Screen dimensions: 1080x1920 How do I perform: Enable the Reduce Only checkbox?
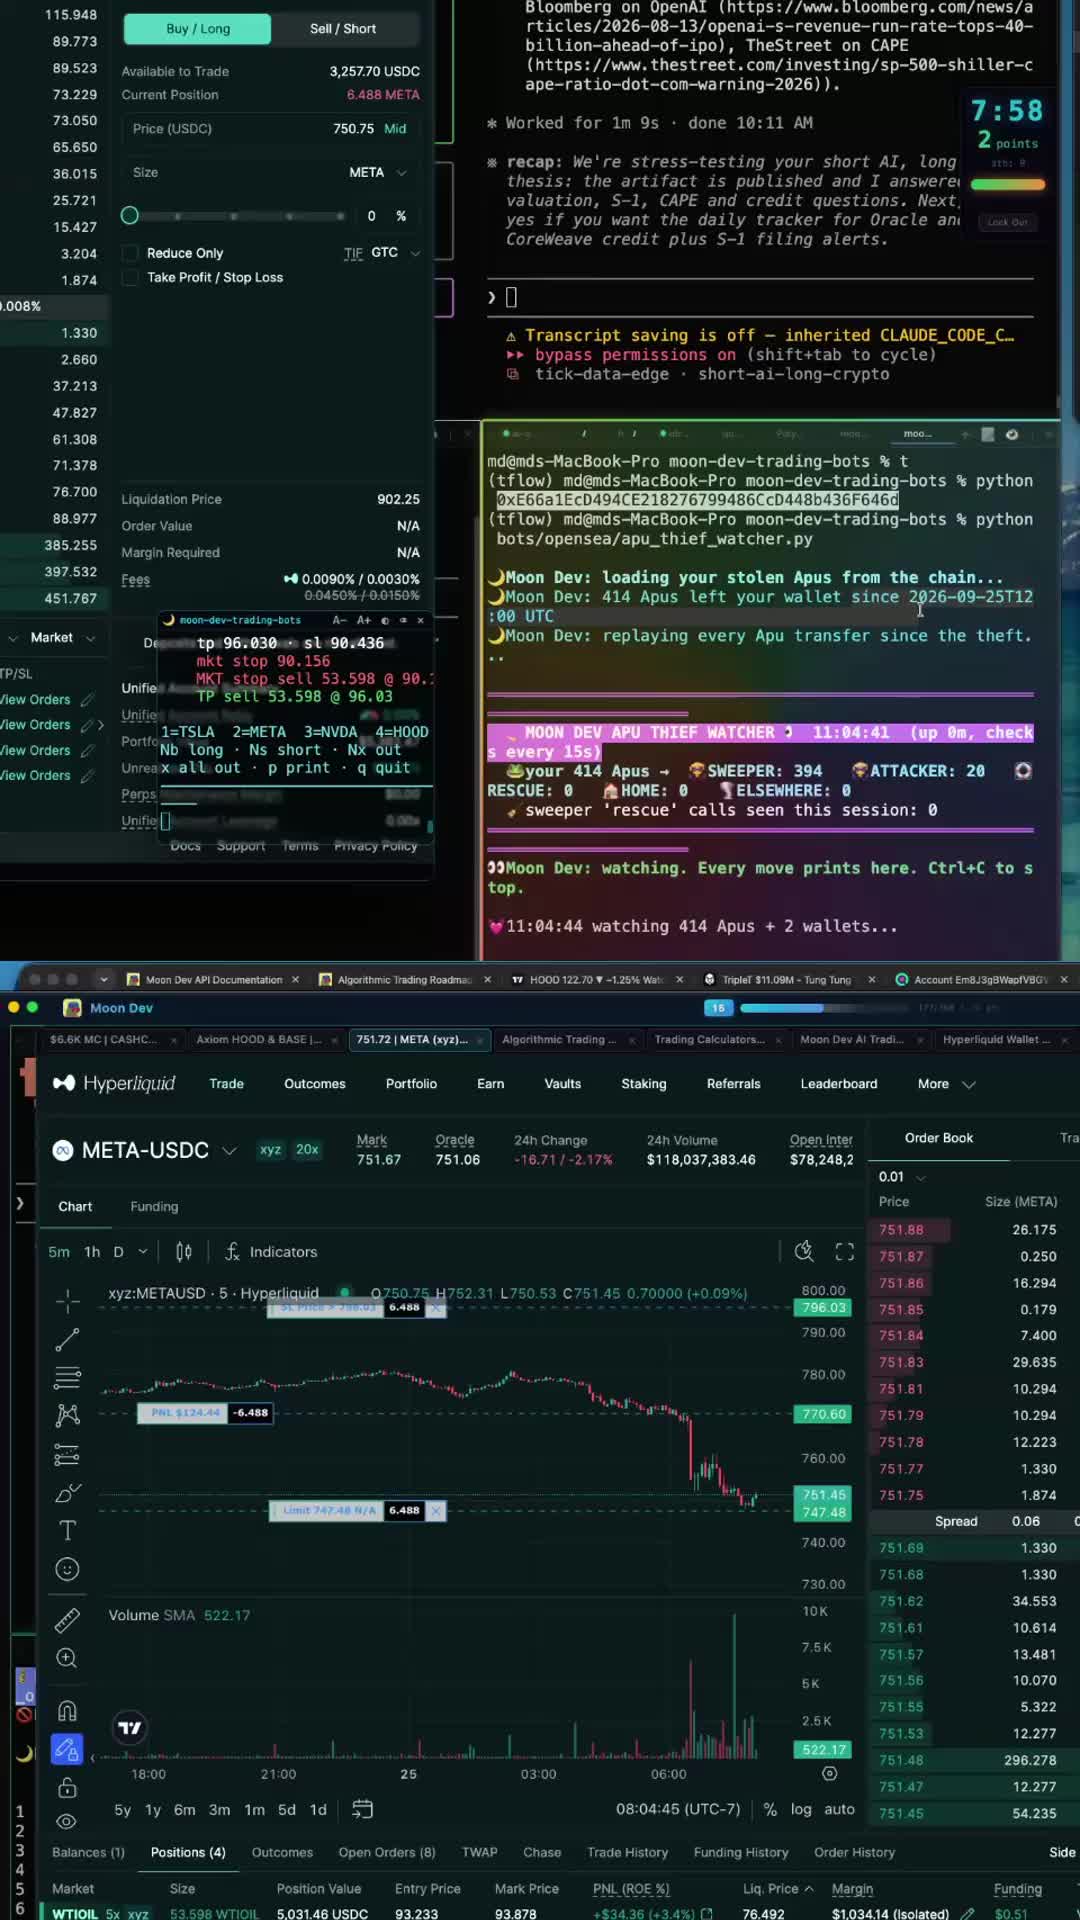click(x=130, y=253)
